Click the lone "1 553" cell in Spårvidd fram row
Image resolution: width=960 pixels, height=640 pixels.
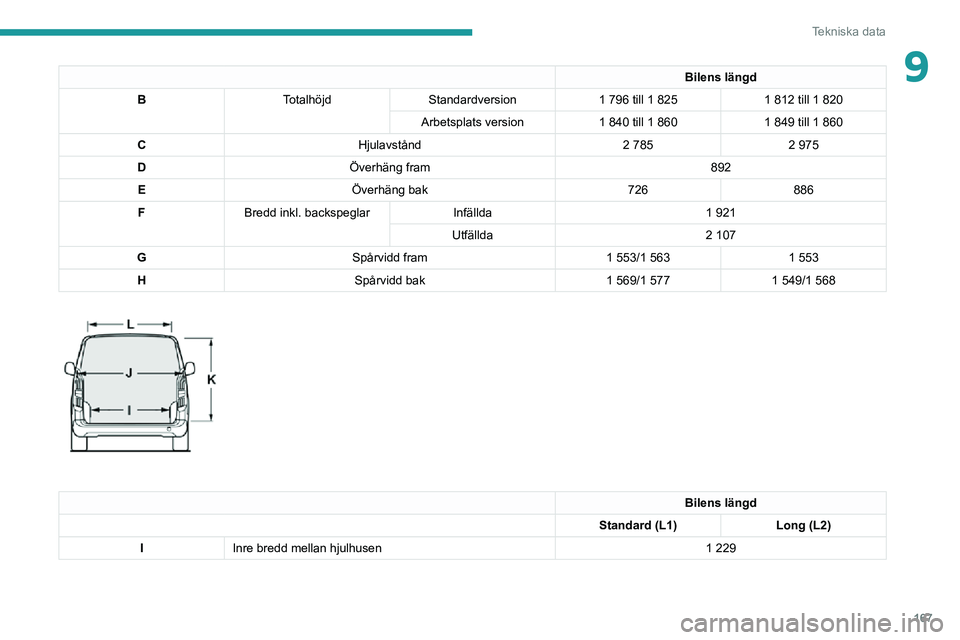[x=803, y=258]
